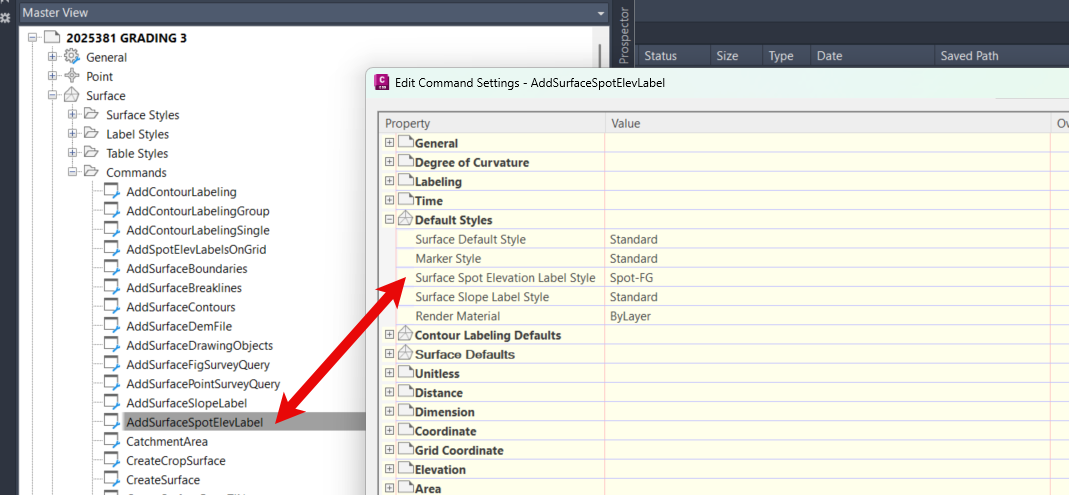Expand the Surface Defaults group

point(389,354)
